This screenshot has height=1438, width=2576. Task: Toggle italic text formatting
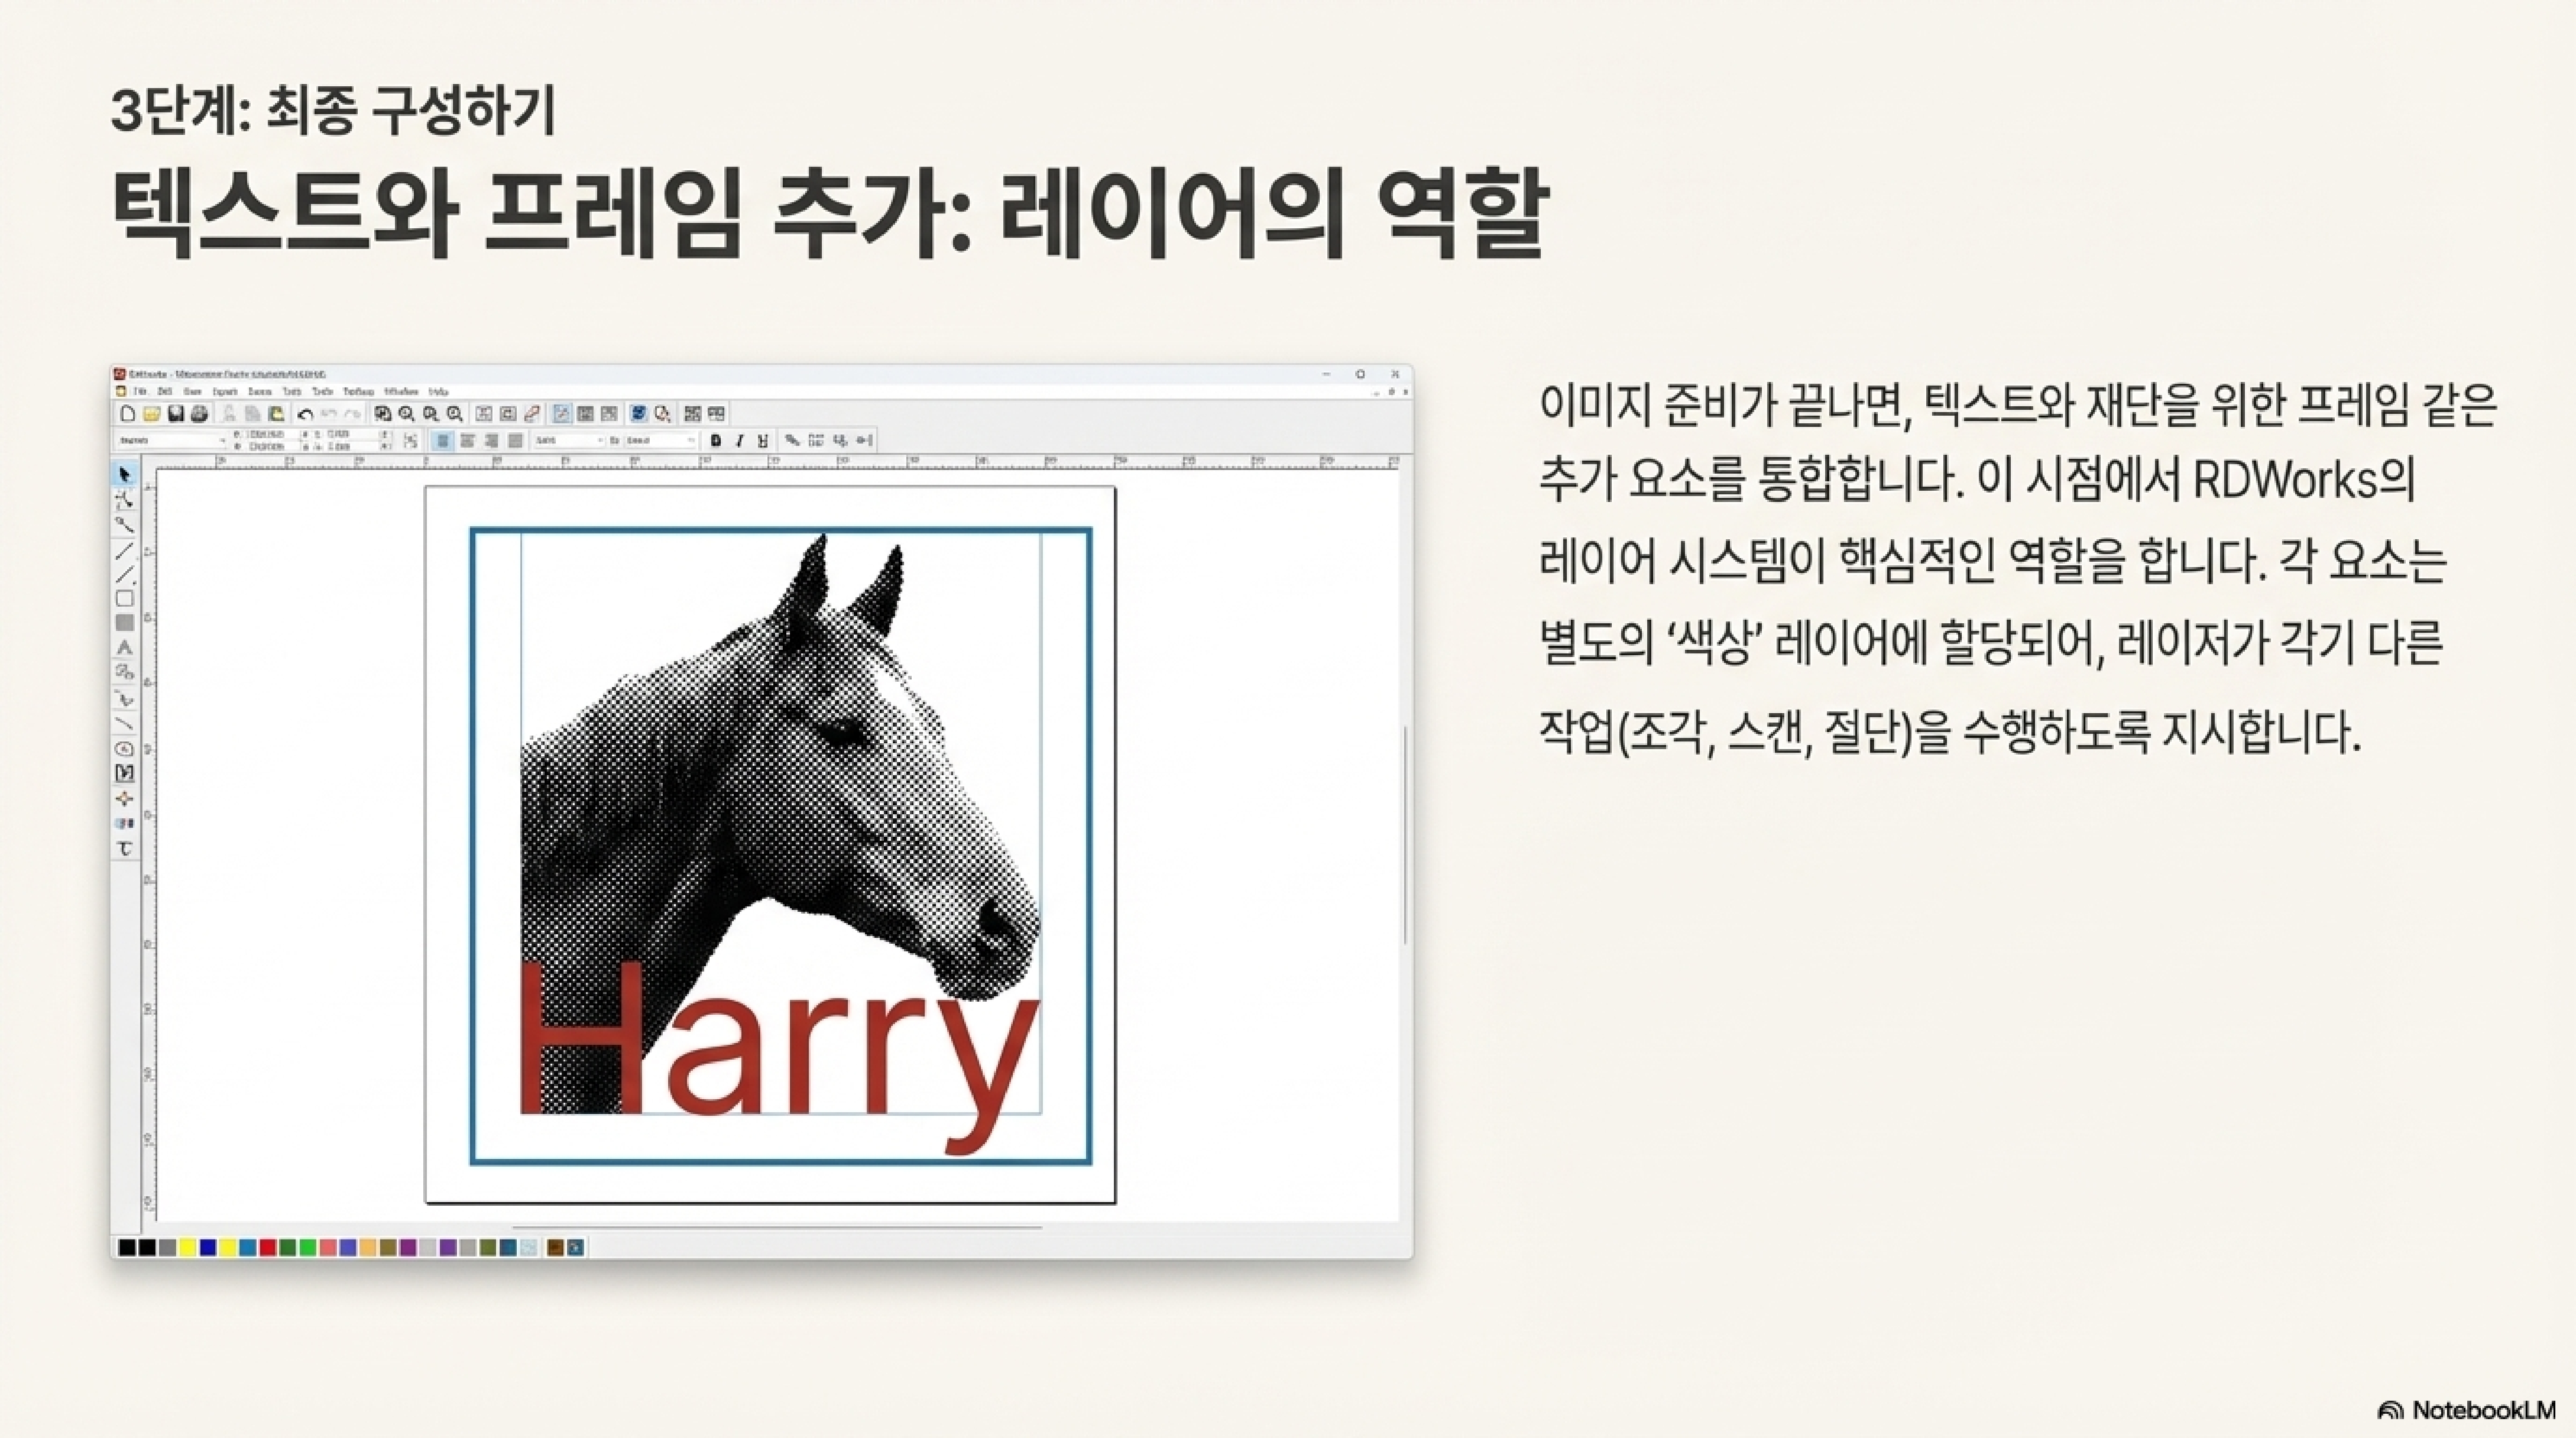click(x=740, y=440)
